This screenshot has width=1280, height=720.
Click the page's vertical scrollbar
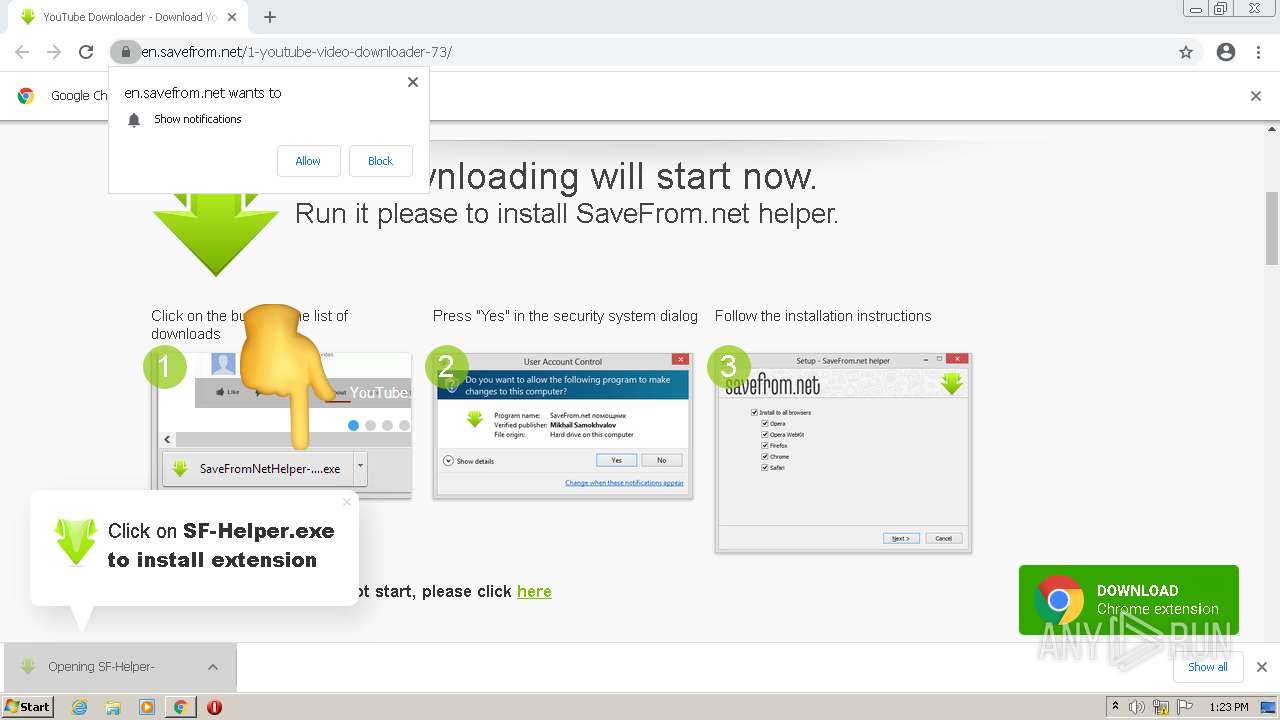[x=1272, y=227]
